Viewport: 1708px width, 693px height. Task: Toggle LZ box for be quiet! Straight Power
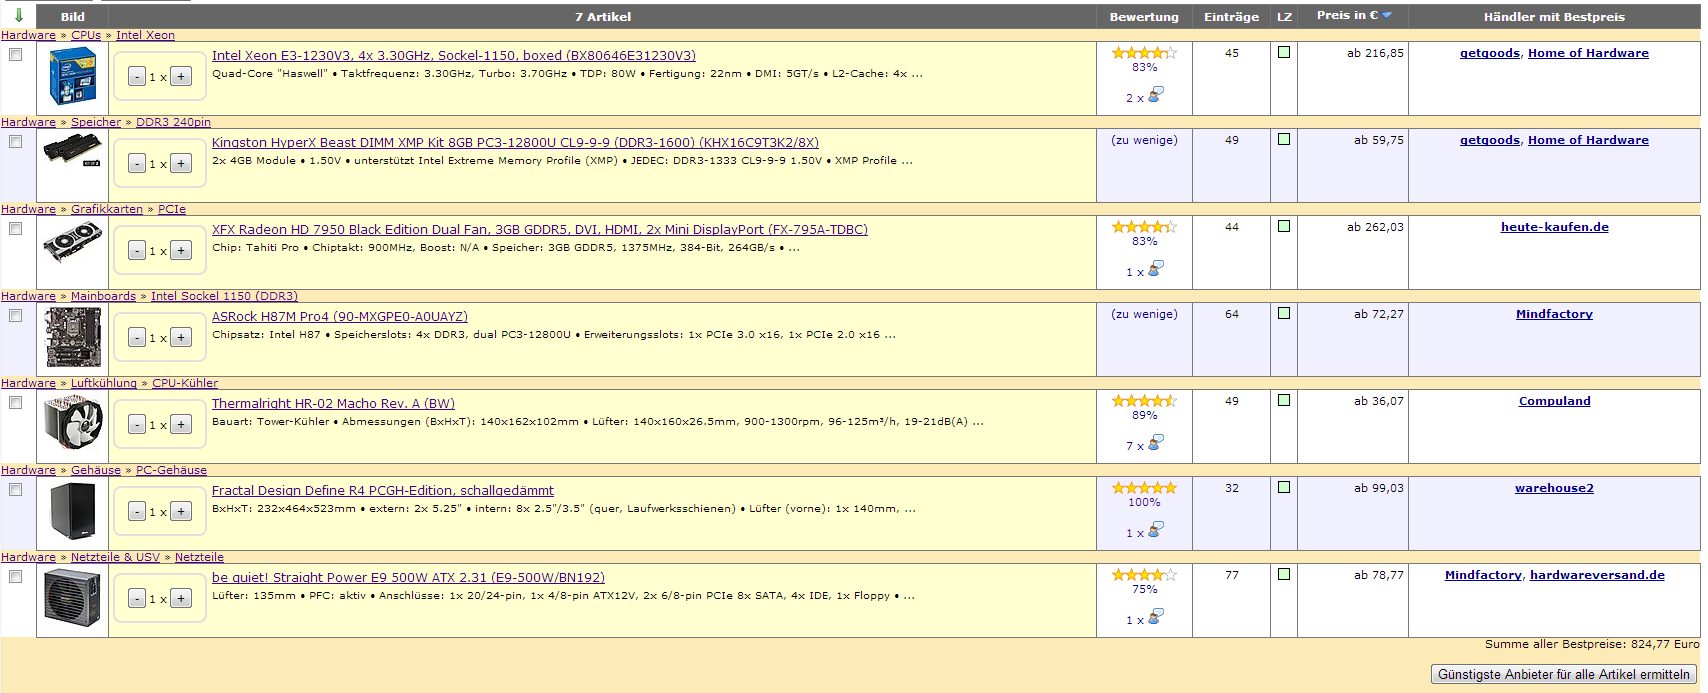pyautogui.click(x=1284, y=574)
